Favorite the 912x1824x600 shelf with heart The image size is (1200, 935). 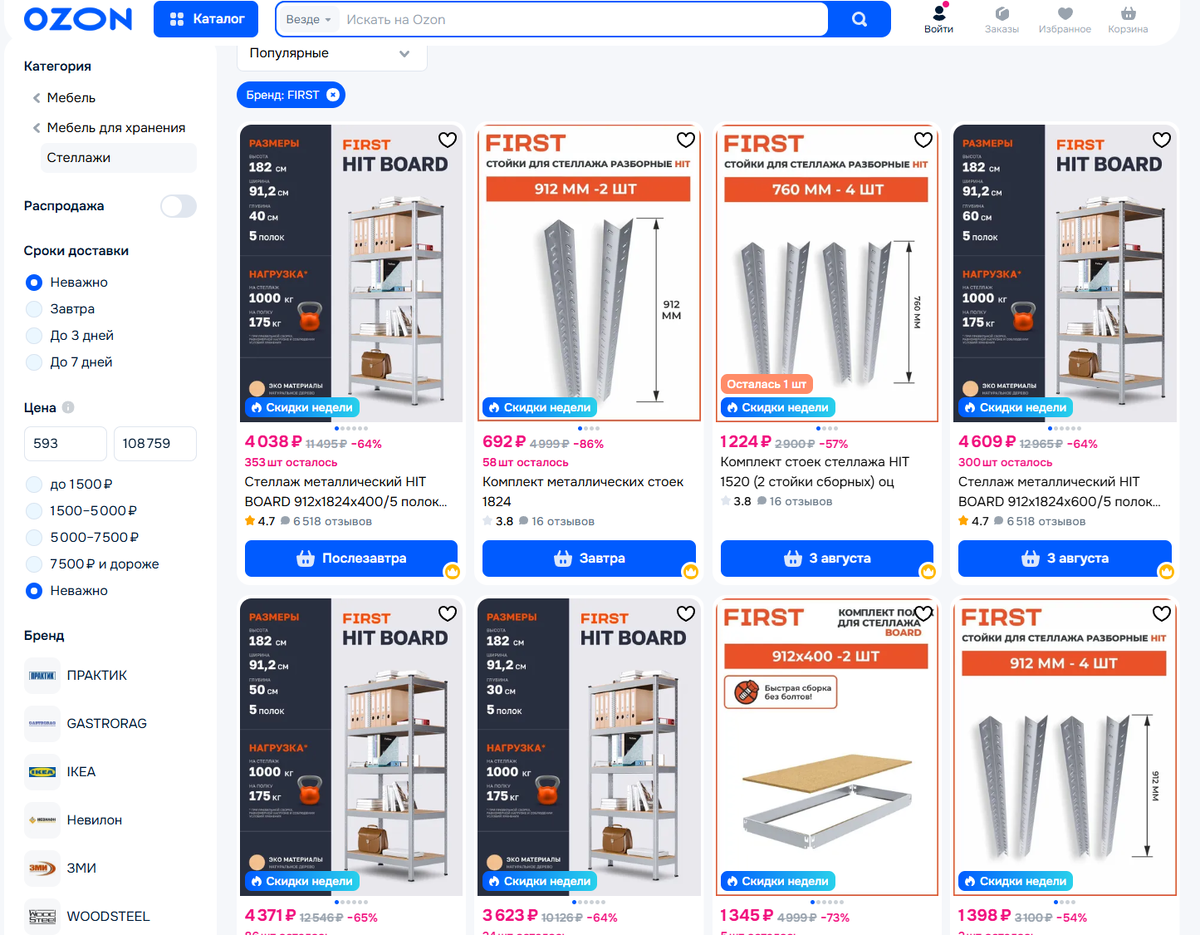(1161, 140)
